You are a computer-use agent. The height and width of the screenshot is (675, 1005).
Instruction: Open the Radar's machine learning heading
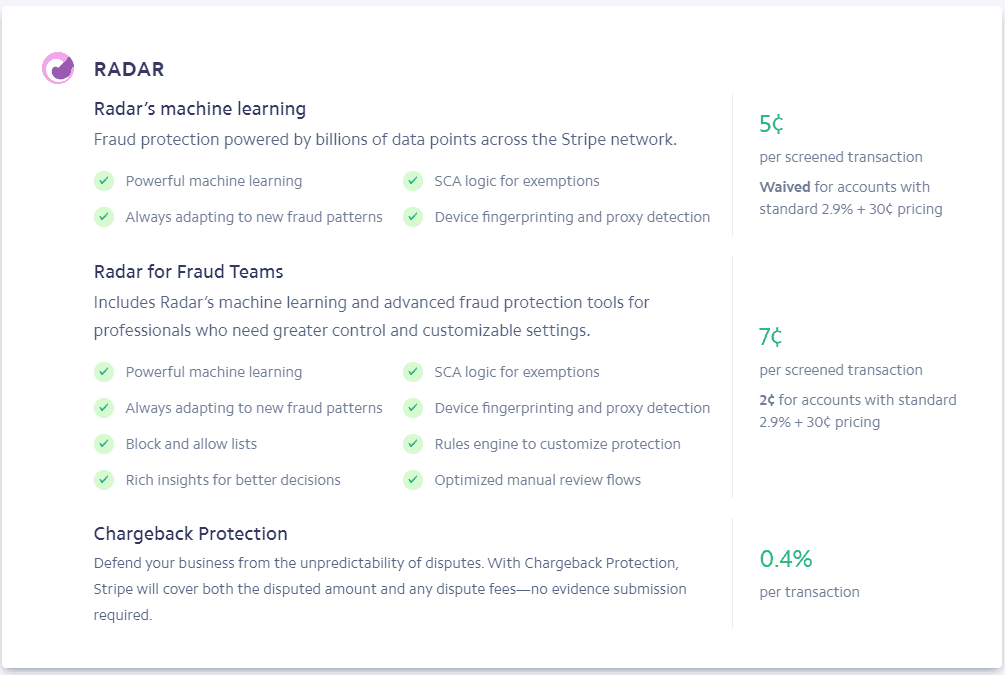coord(200,109)
